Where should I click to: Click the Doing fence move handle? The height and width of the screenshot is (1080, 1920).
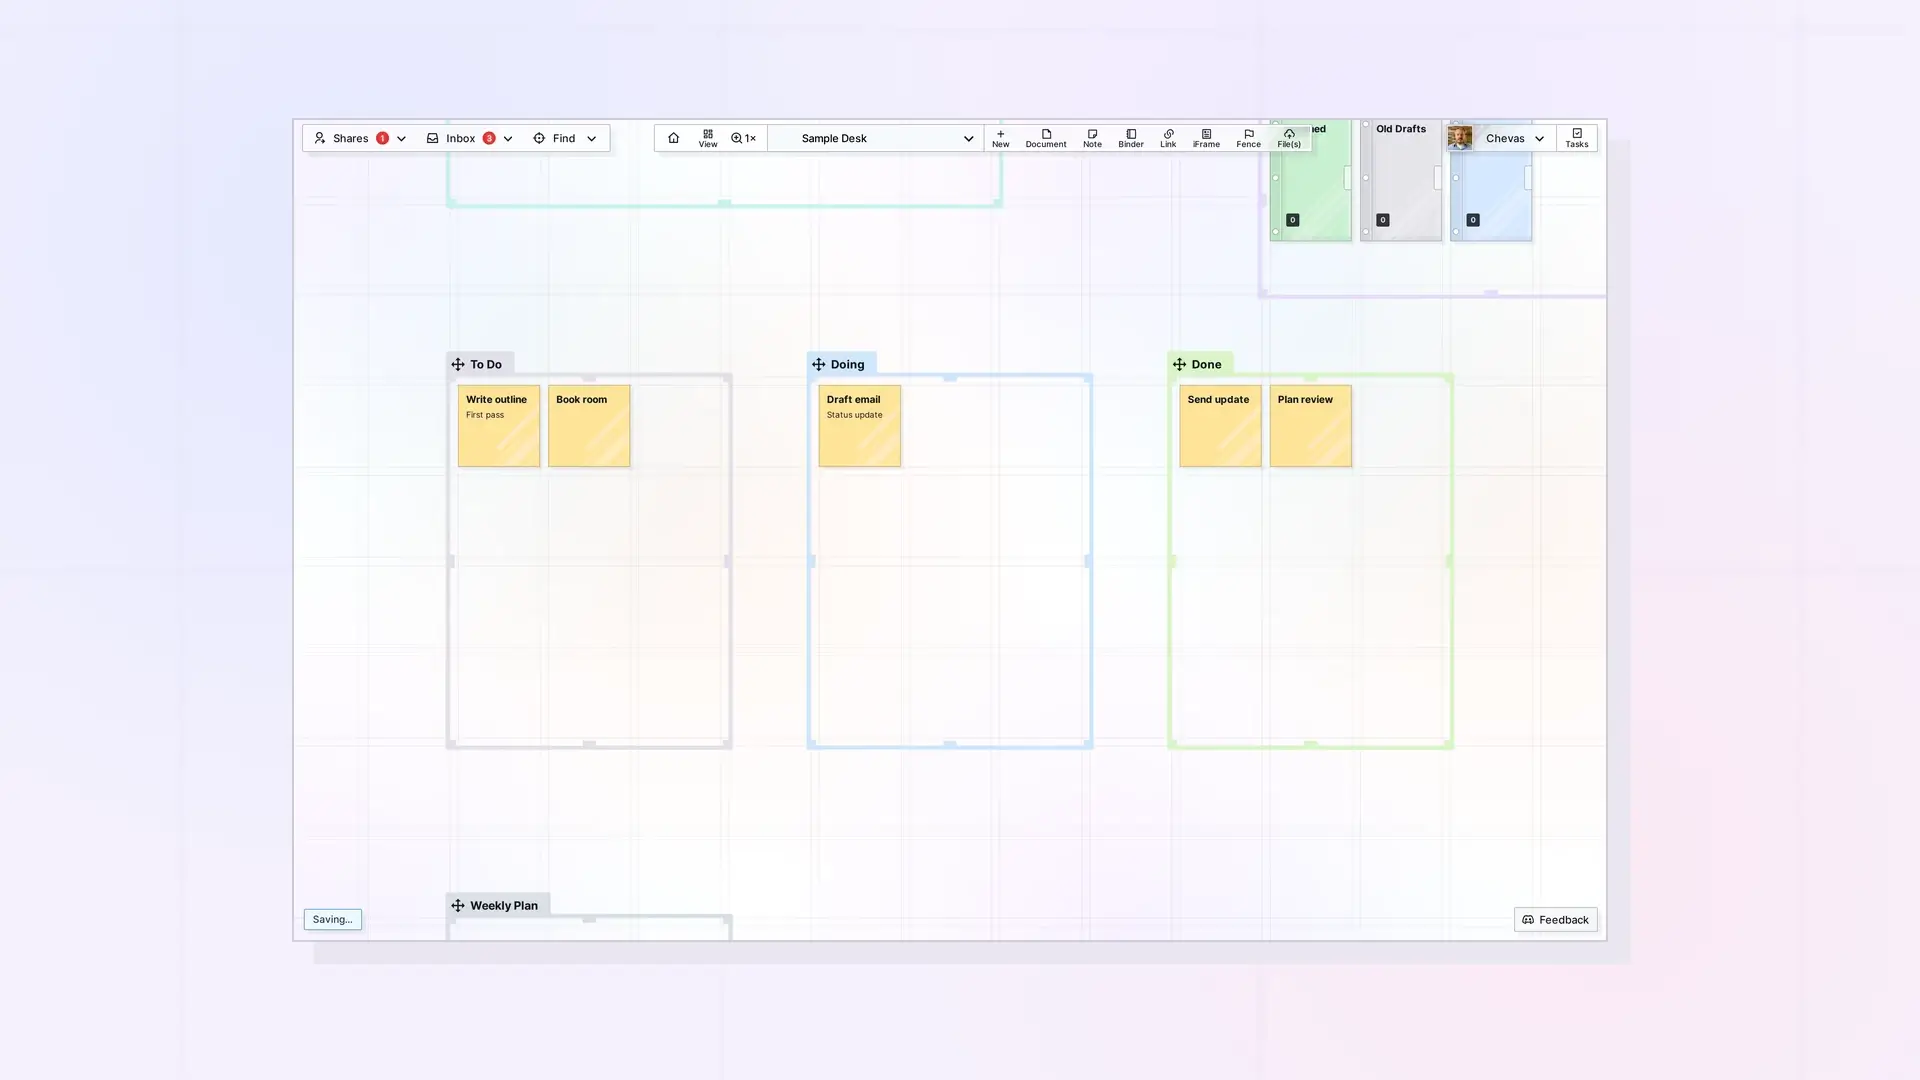[x=818, y=364]
